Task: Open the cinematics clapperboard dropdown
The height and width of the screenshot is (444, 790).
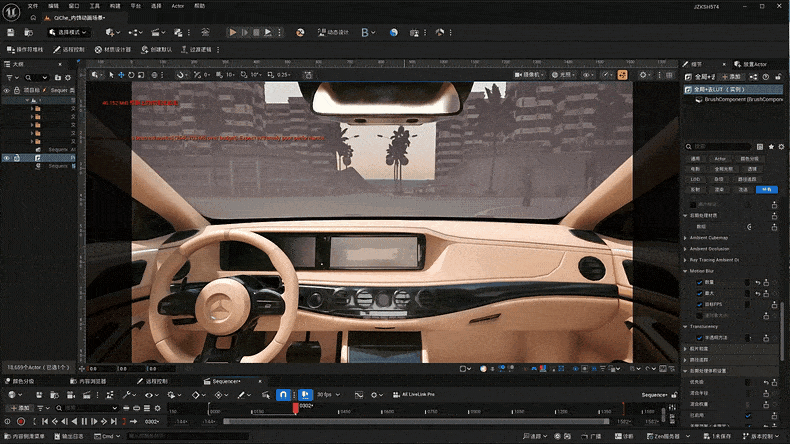Action: pyautogui.click(x=158, y=32)
